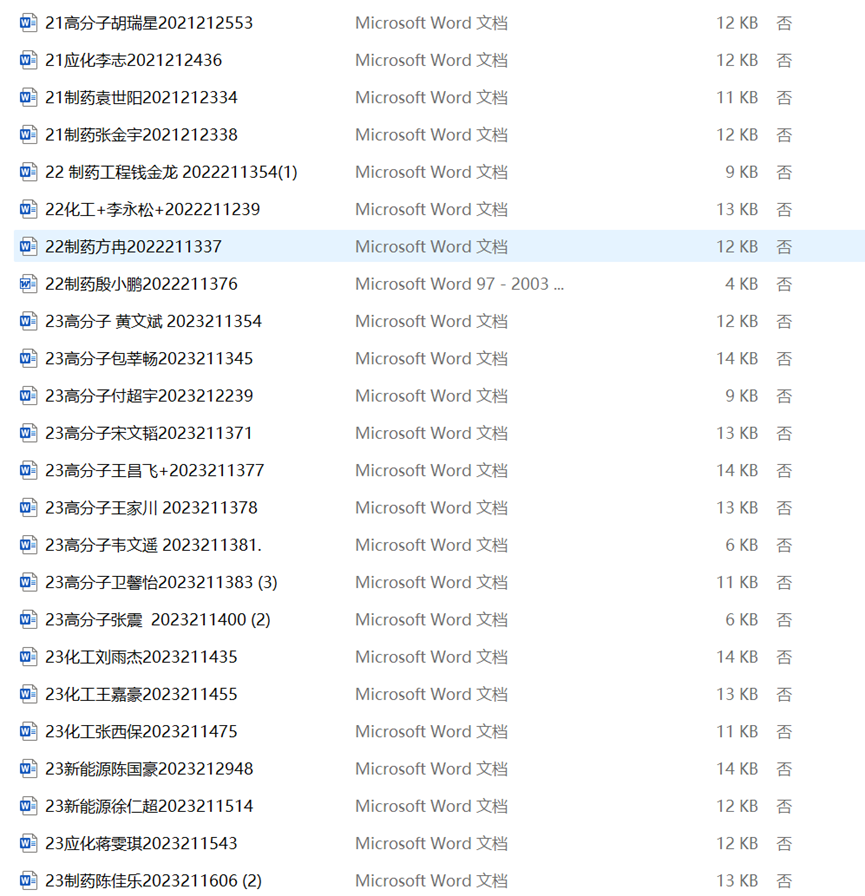Click Microsoft Word 文档 type of 23新能源陈国豪2023212948
865x896 pixels.
tap(431, 769)
